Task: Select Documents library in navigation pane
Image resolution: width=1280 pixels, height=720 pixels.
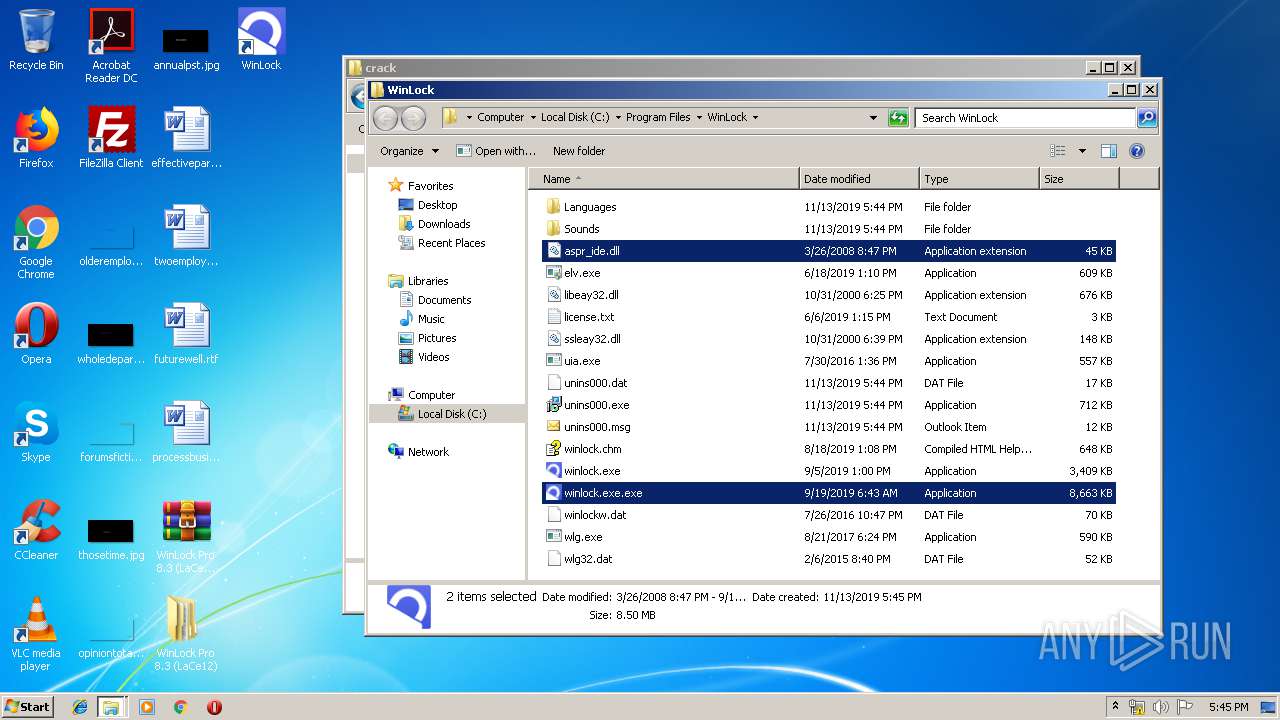Action: (x=444, y=300)
